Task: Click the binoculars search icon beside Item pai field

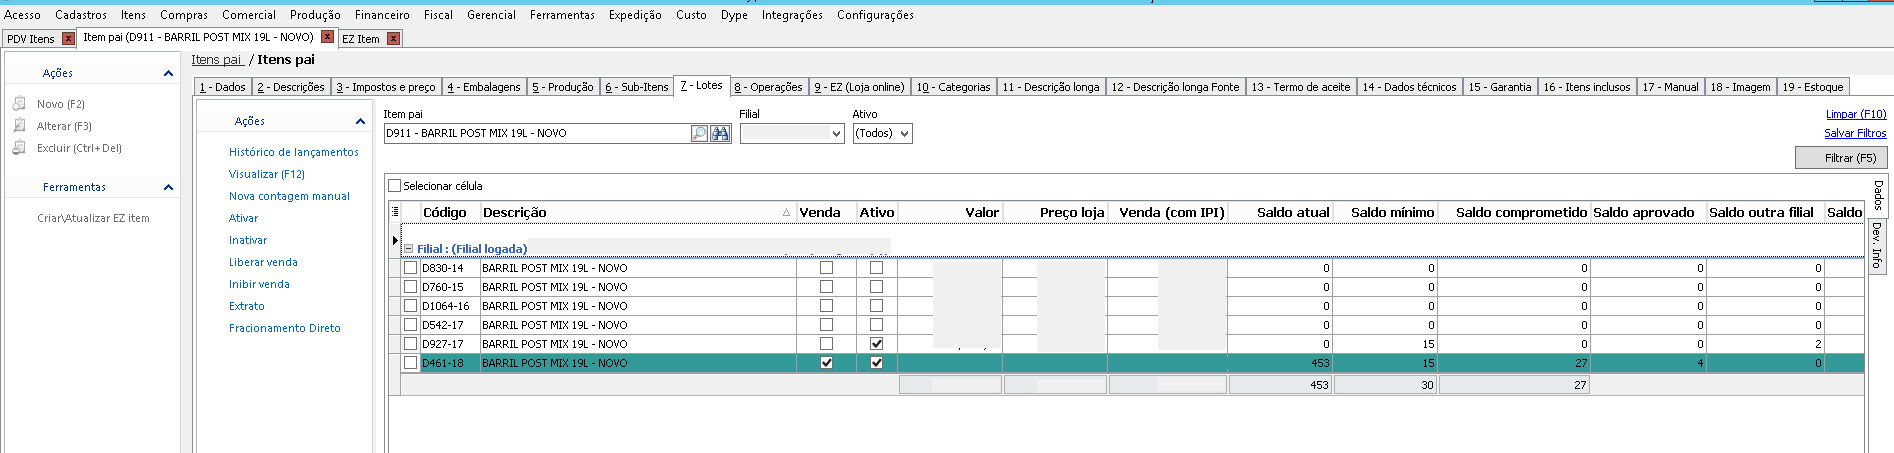Action: 720,133
